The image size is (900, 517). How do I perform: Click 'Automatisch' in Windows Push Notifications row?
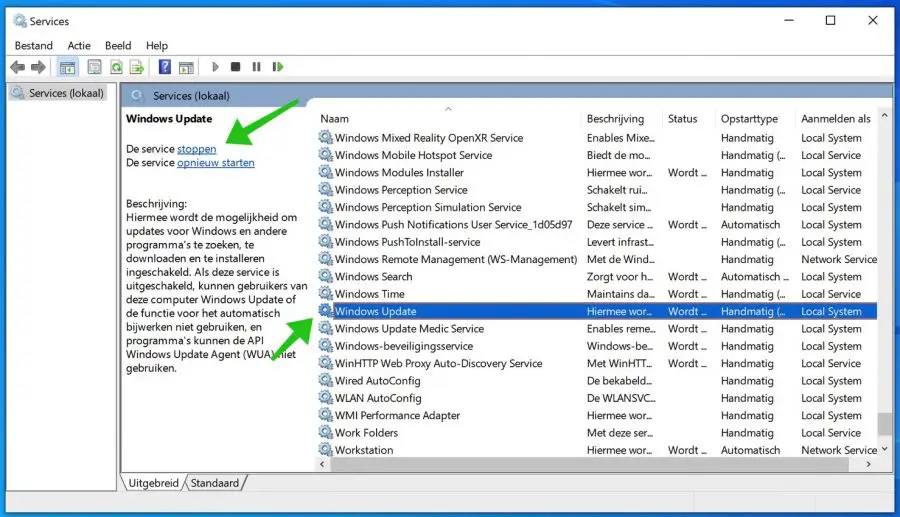tap(750, 224)
